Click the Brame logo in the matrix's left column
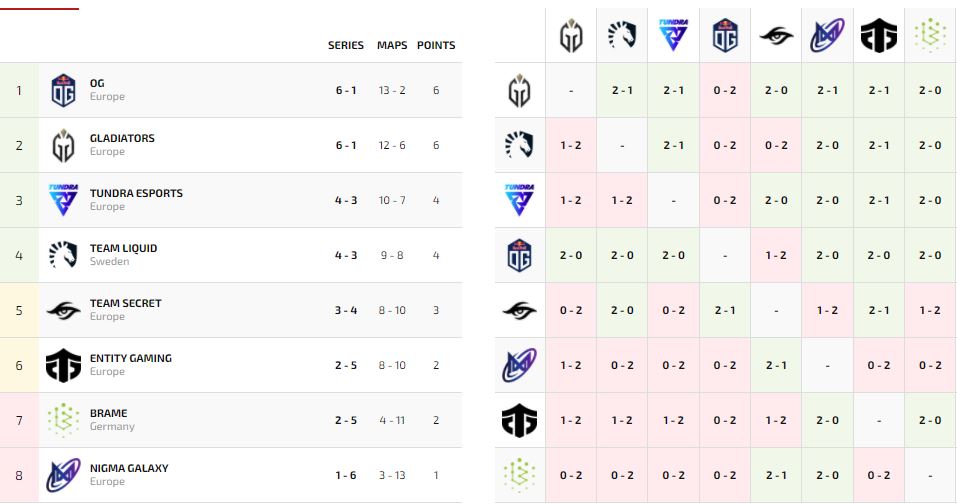This screenshot has height=504, width=957. point(519,475)
